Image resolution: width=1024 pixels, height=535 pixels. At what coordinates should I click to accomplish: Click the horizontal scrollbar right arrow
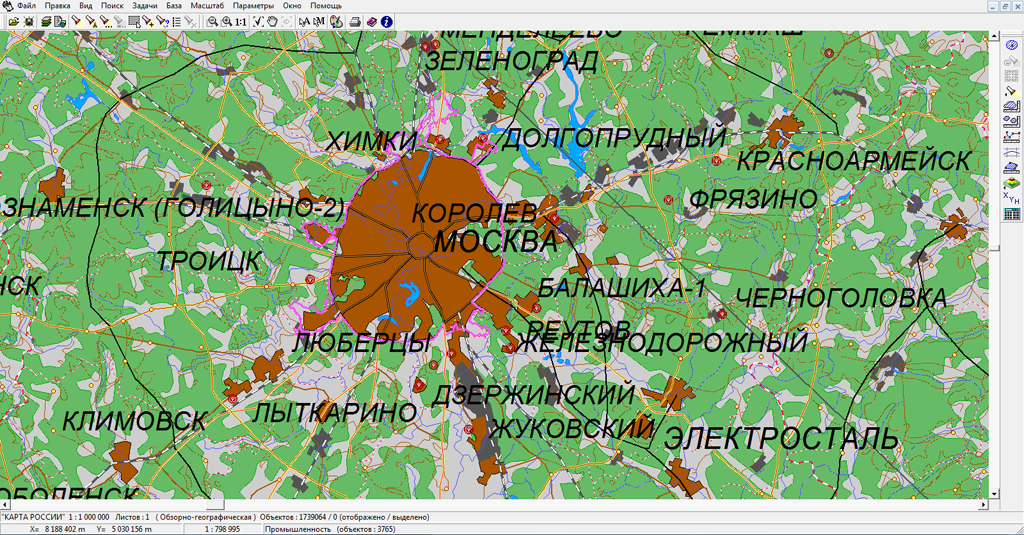[x=984, y=505]
